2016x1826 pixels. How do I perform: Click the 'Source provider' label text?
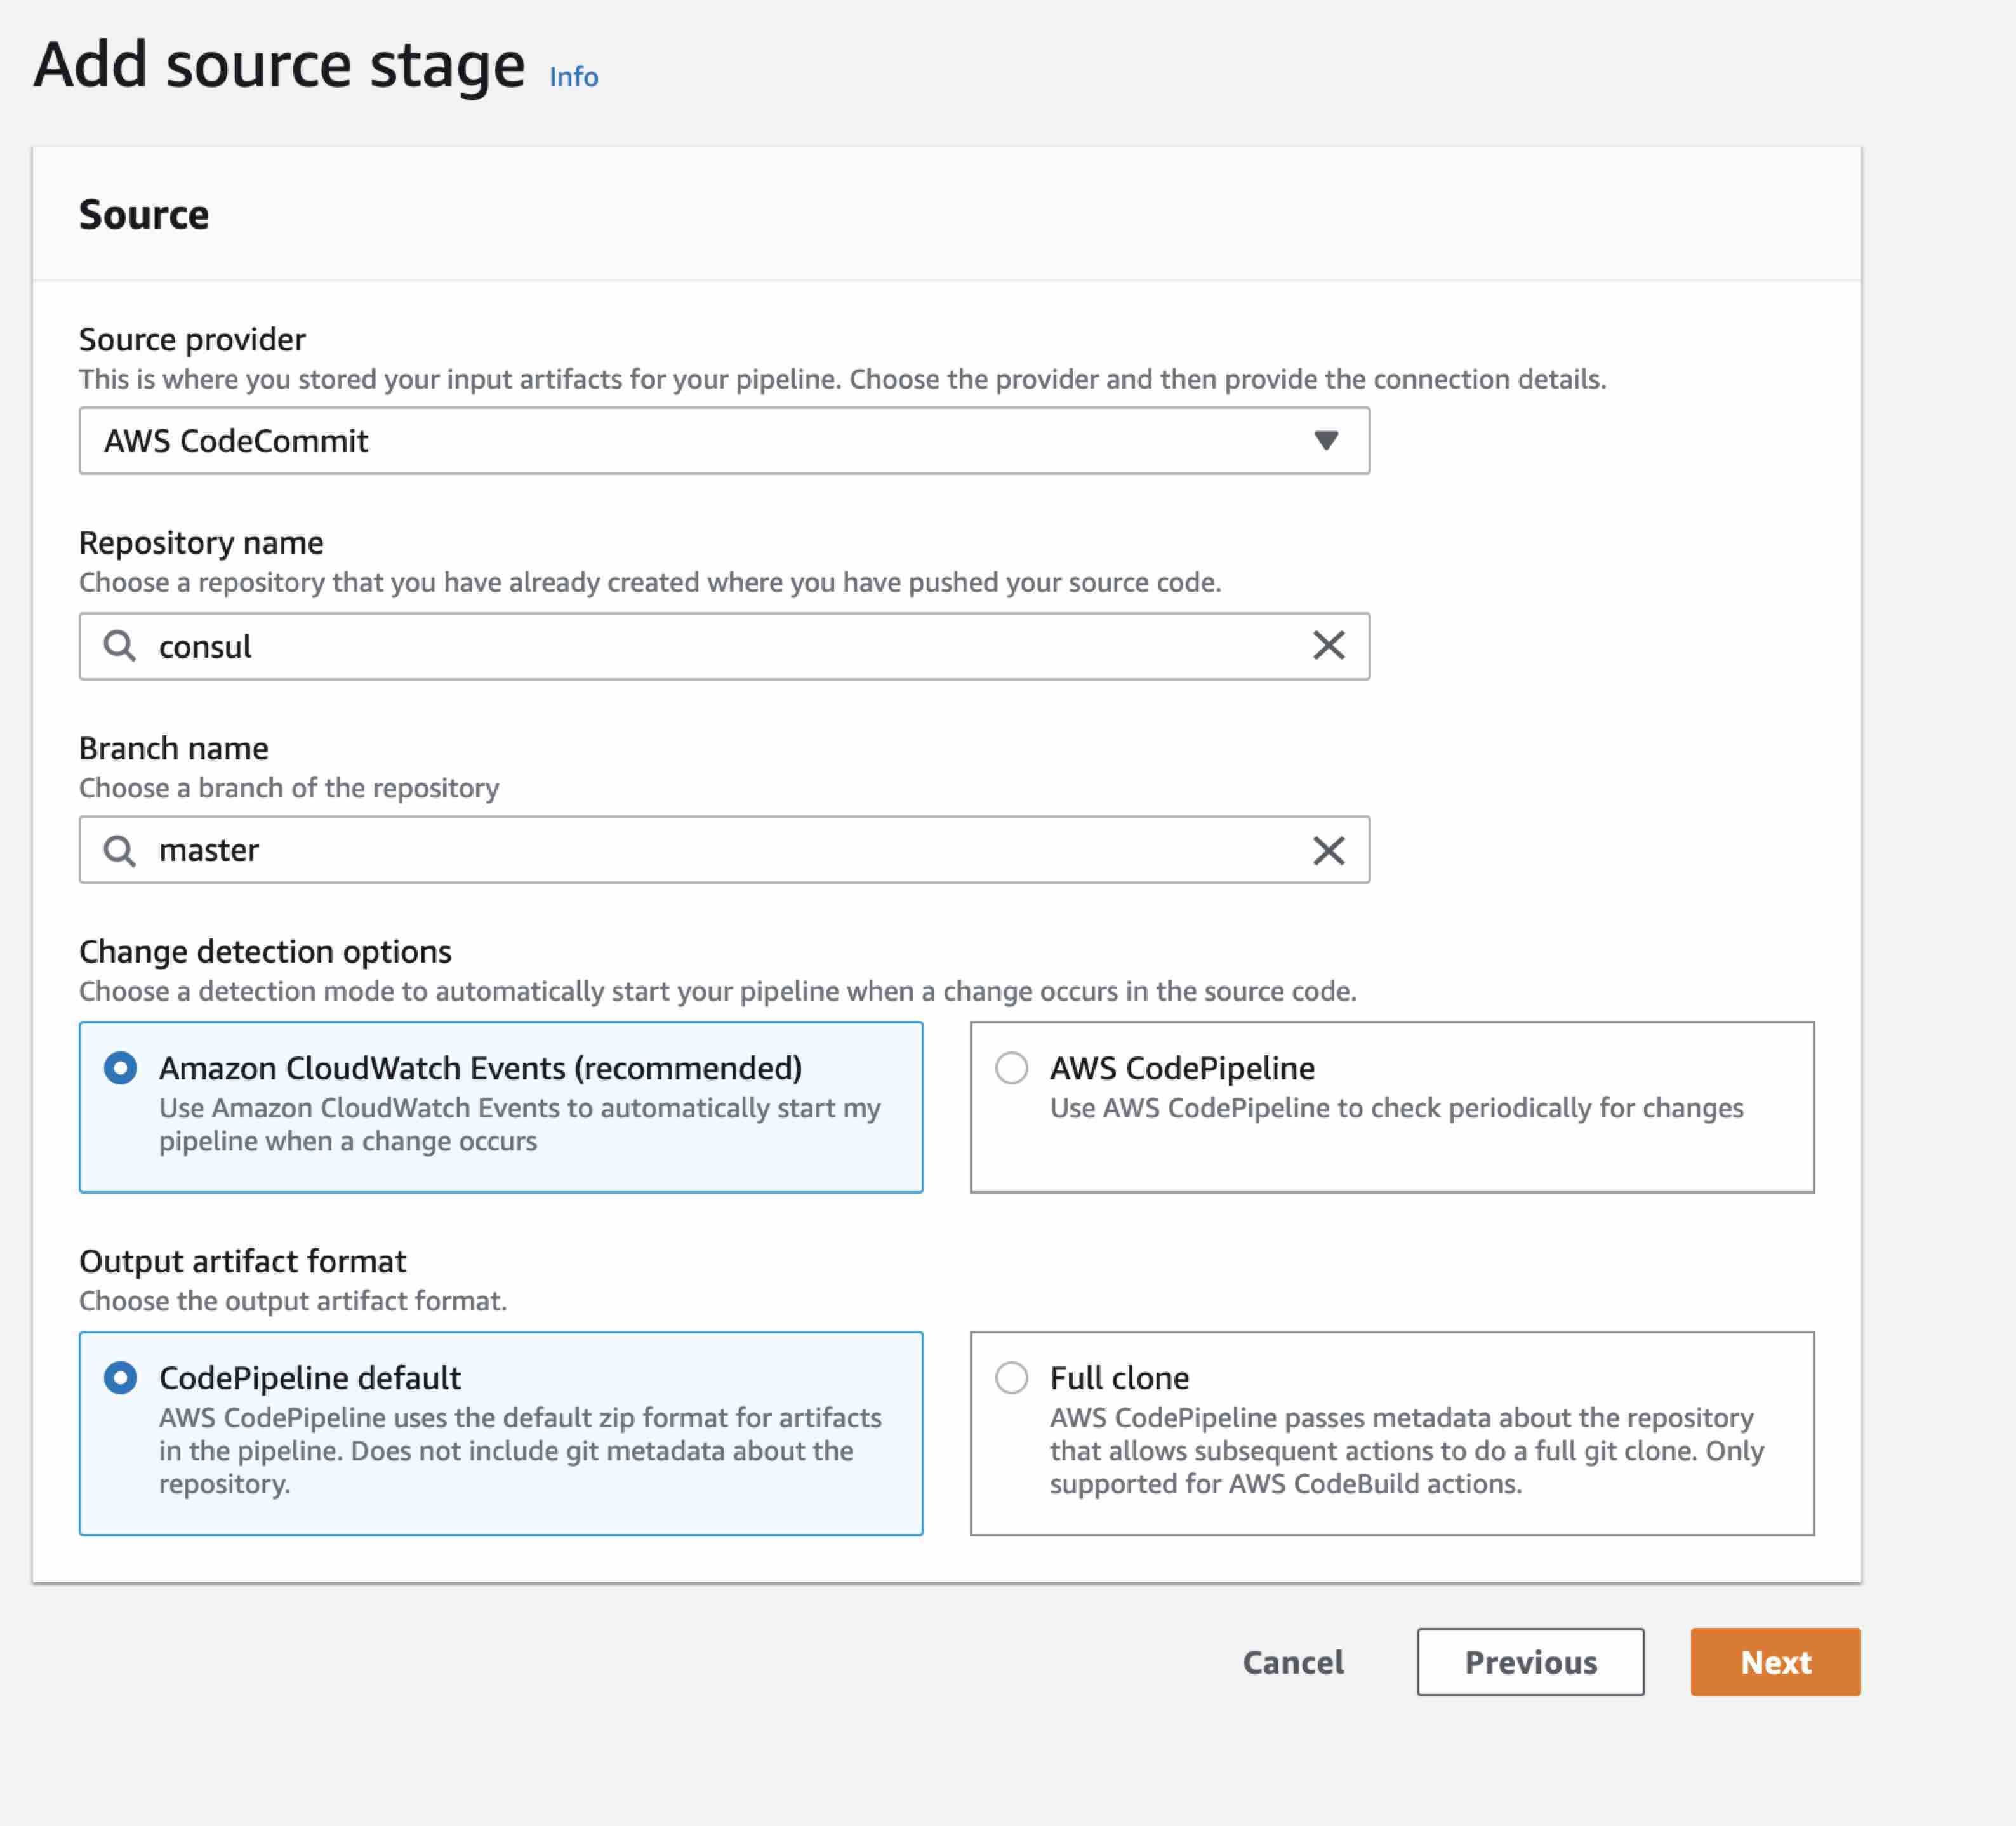[x=192, y=340]
